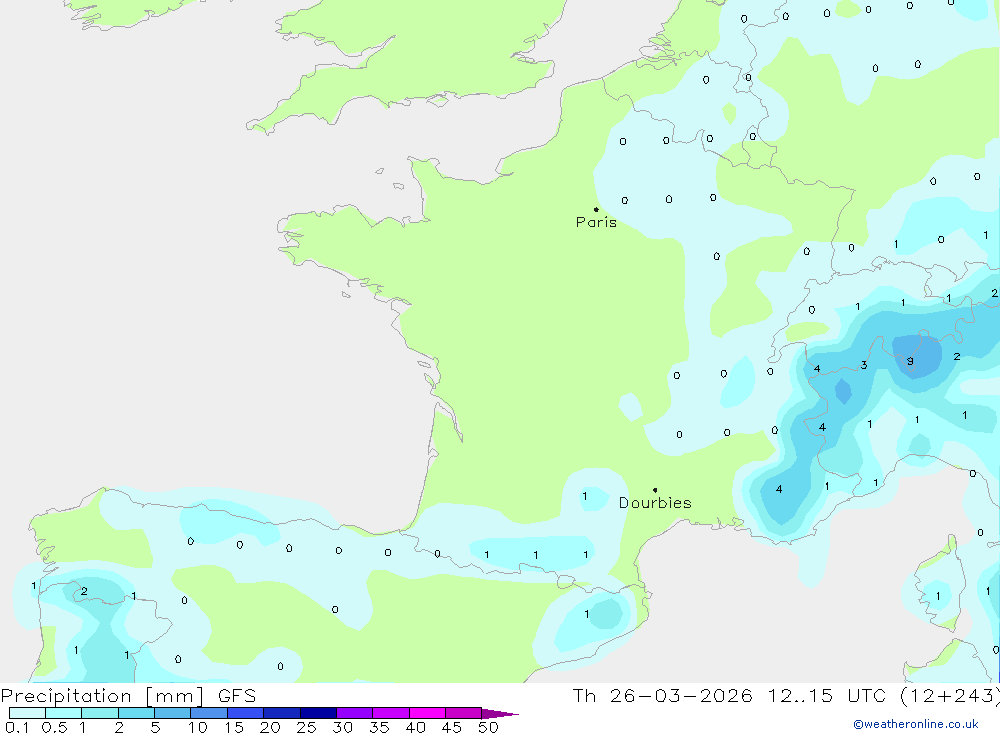Pick the legend swatch between 5 and 10
The height and width of the screenshot is (733, 1000).
[x=173, y=713]
